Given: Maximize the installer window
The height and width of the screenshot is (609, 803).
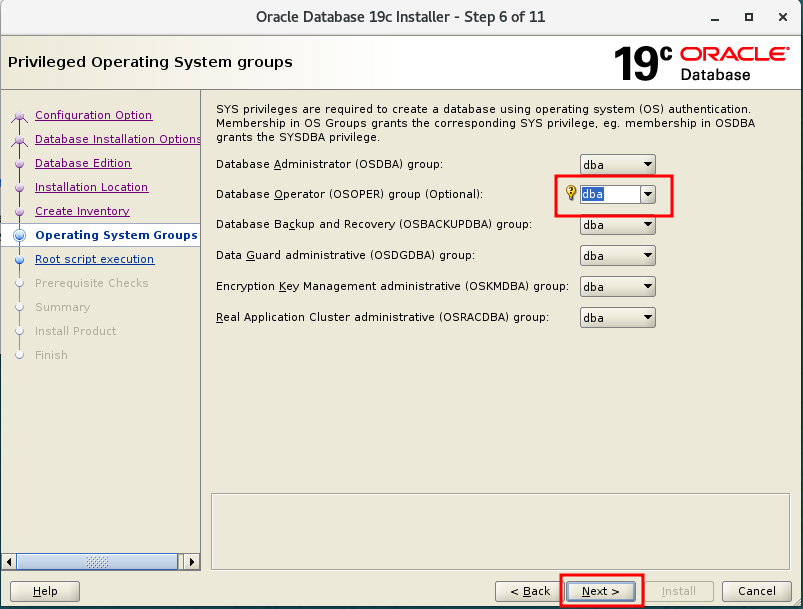Looking at the screenshot, I should pos(749,17).
